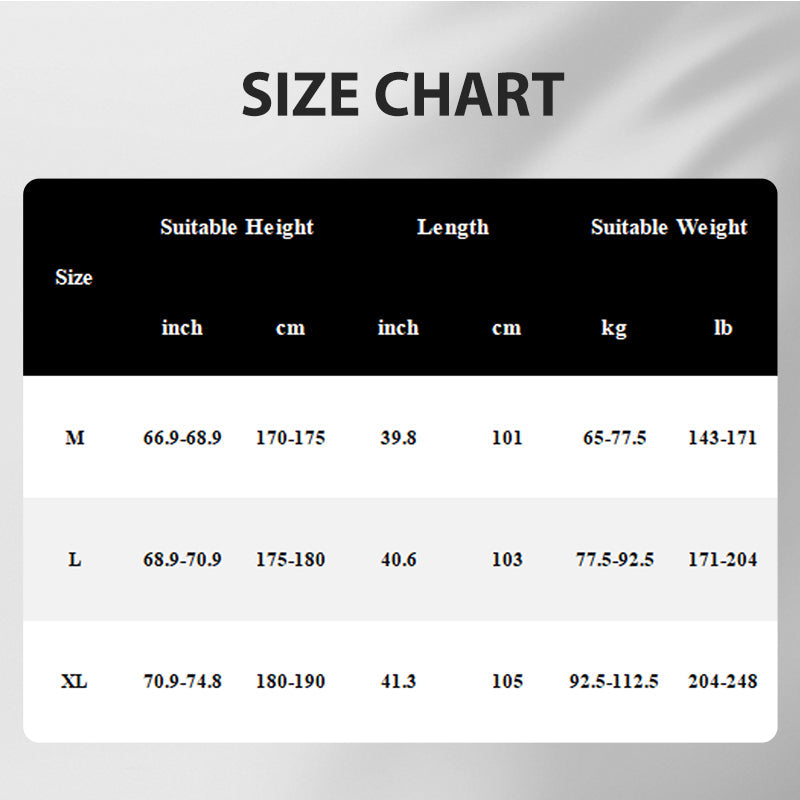Select the inch subheader under Suitable Height
The width and height of the screenshot is (800, 800).
pyautogui.click(x=182, y=328)
